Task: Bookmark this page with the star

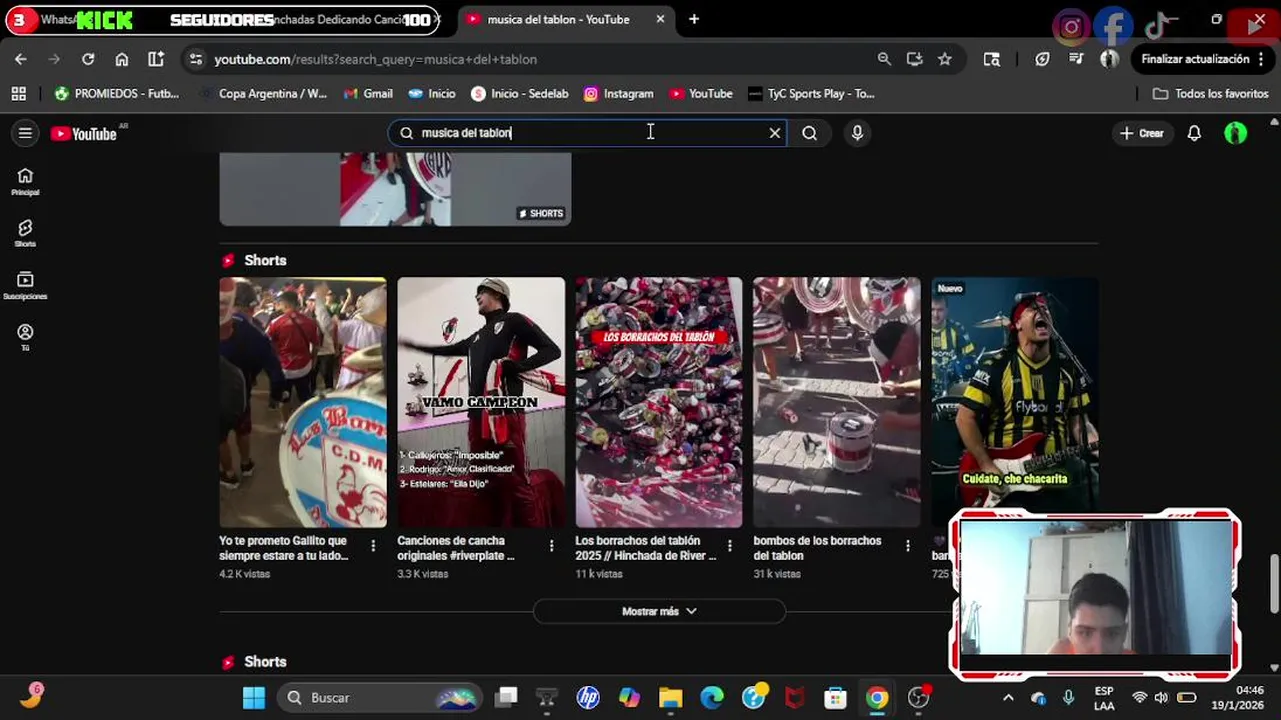Action: pos(944,59)
